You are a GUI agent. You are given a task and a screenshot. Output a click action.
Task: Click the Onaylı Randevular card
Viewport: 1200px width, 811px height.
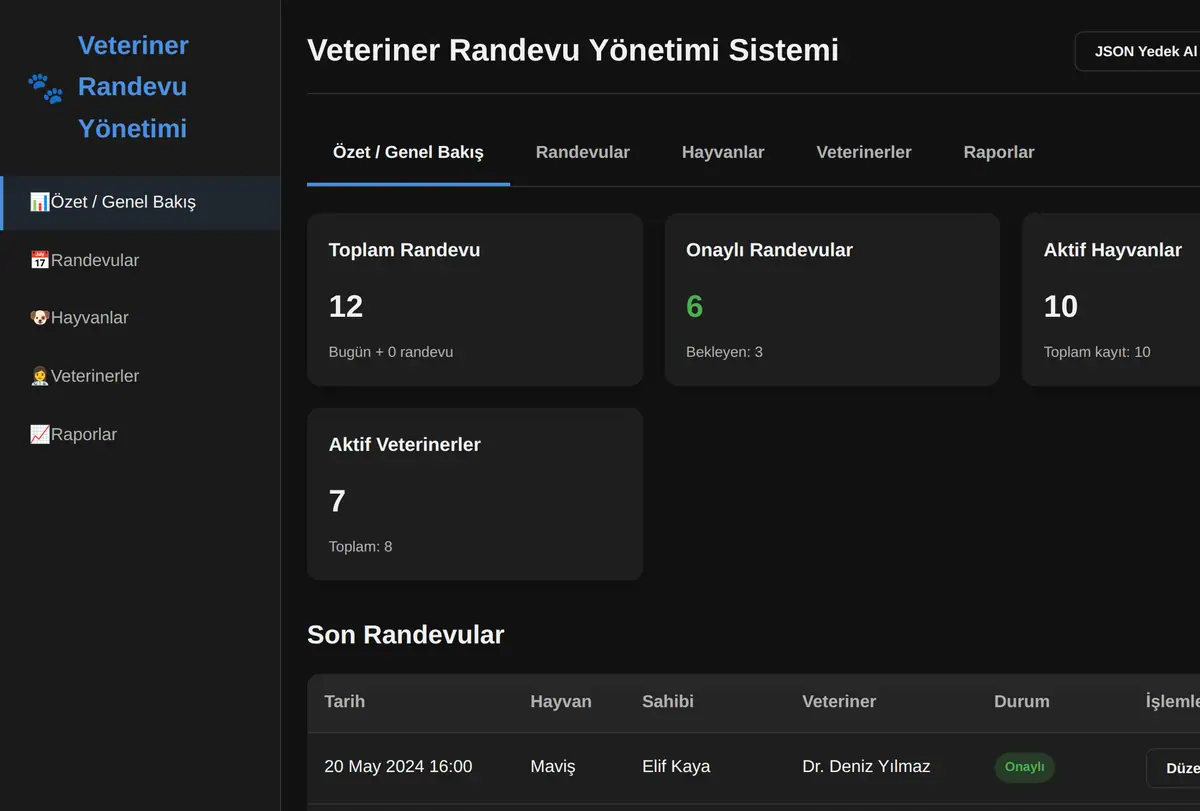pos(832,299)
